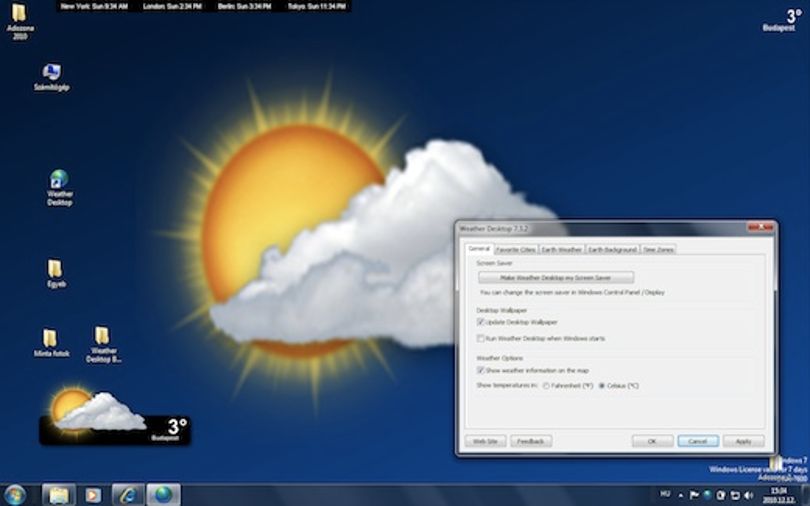Image resolution: width=810 pixels, height=506 pixels.
Task: Open the Earth Weather tab
Action: pyautogui.click(x=562, y=249)
